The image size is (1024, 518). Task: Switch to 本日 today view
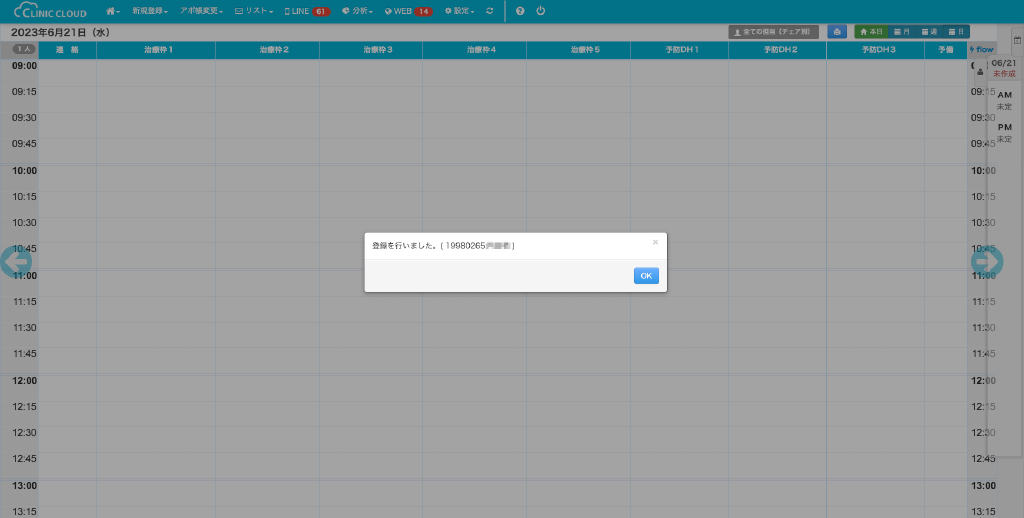pos(871,32)
